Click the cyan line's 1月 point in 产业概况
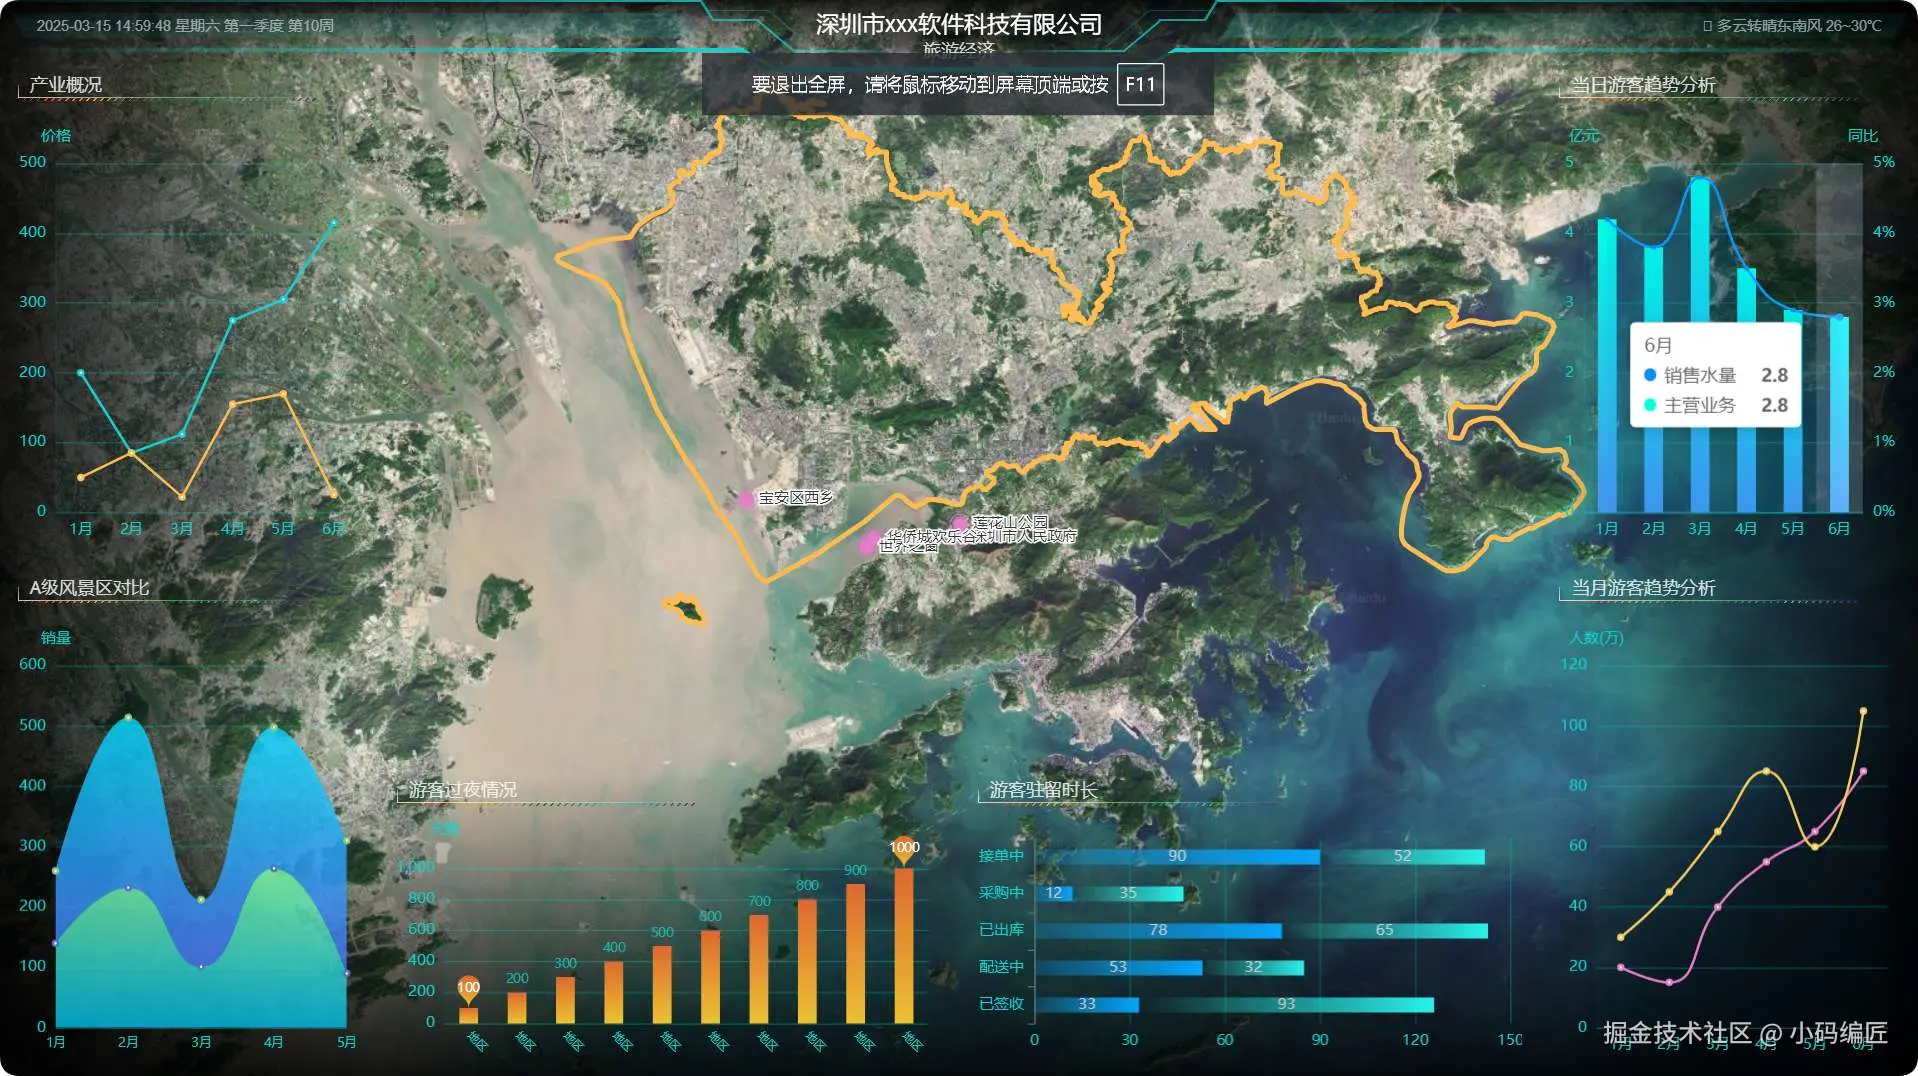This screenshot has height=1076, width=1918. (81, 373)
